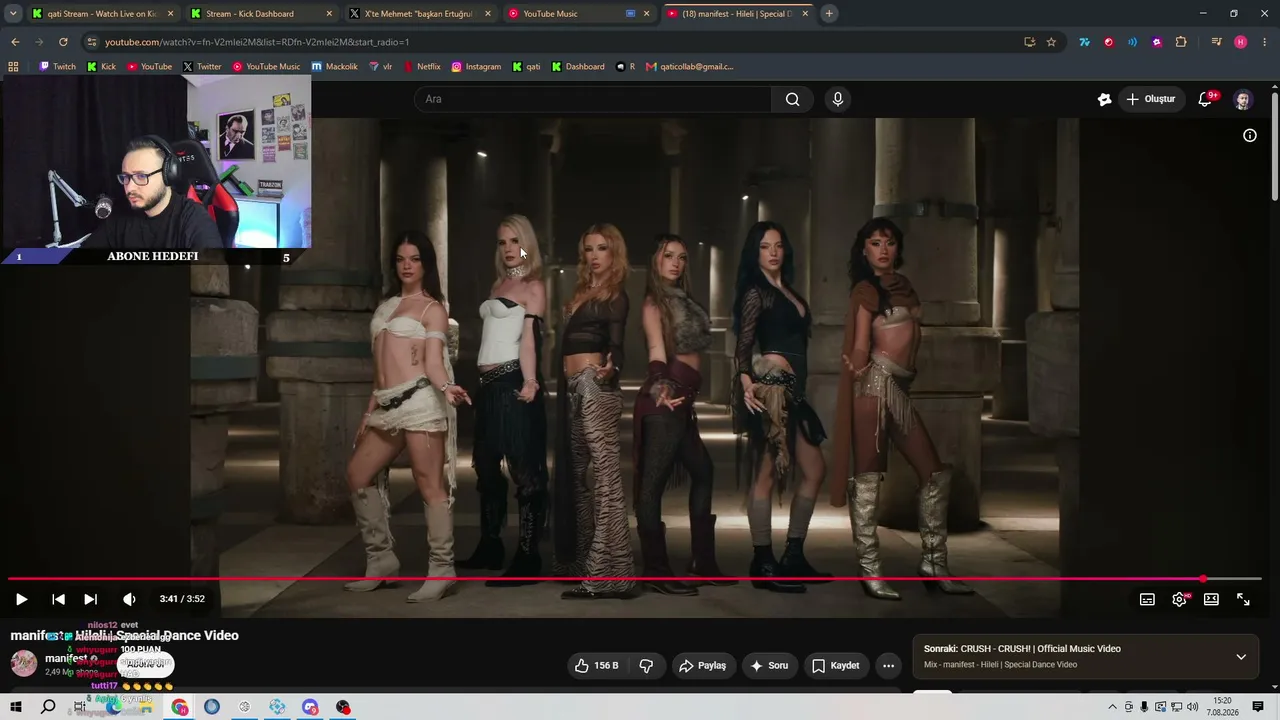The image size is (1280, 720).
Task: Open the video player settings gear
Action: pyautogui.click(x=1179, y=599)
